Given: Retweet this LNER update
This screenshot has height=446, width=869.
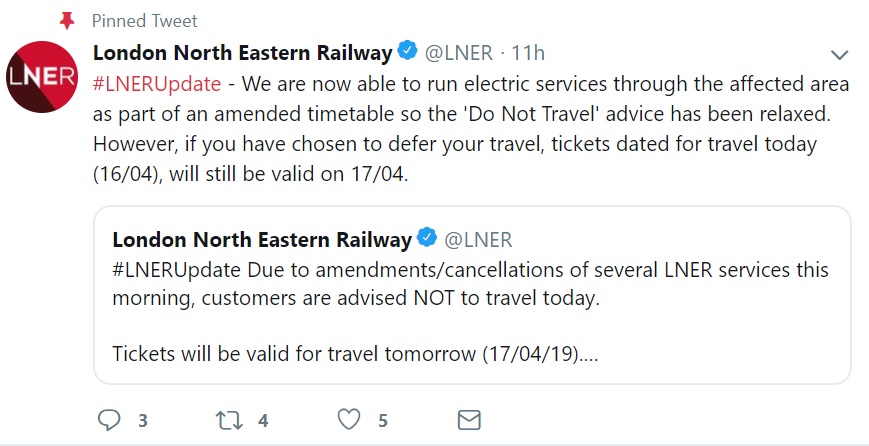Looking at the screenshot, I should click(x=229, y=421).
